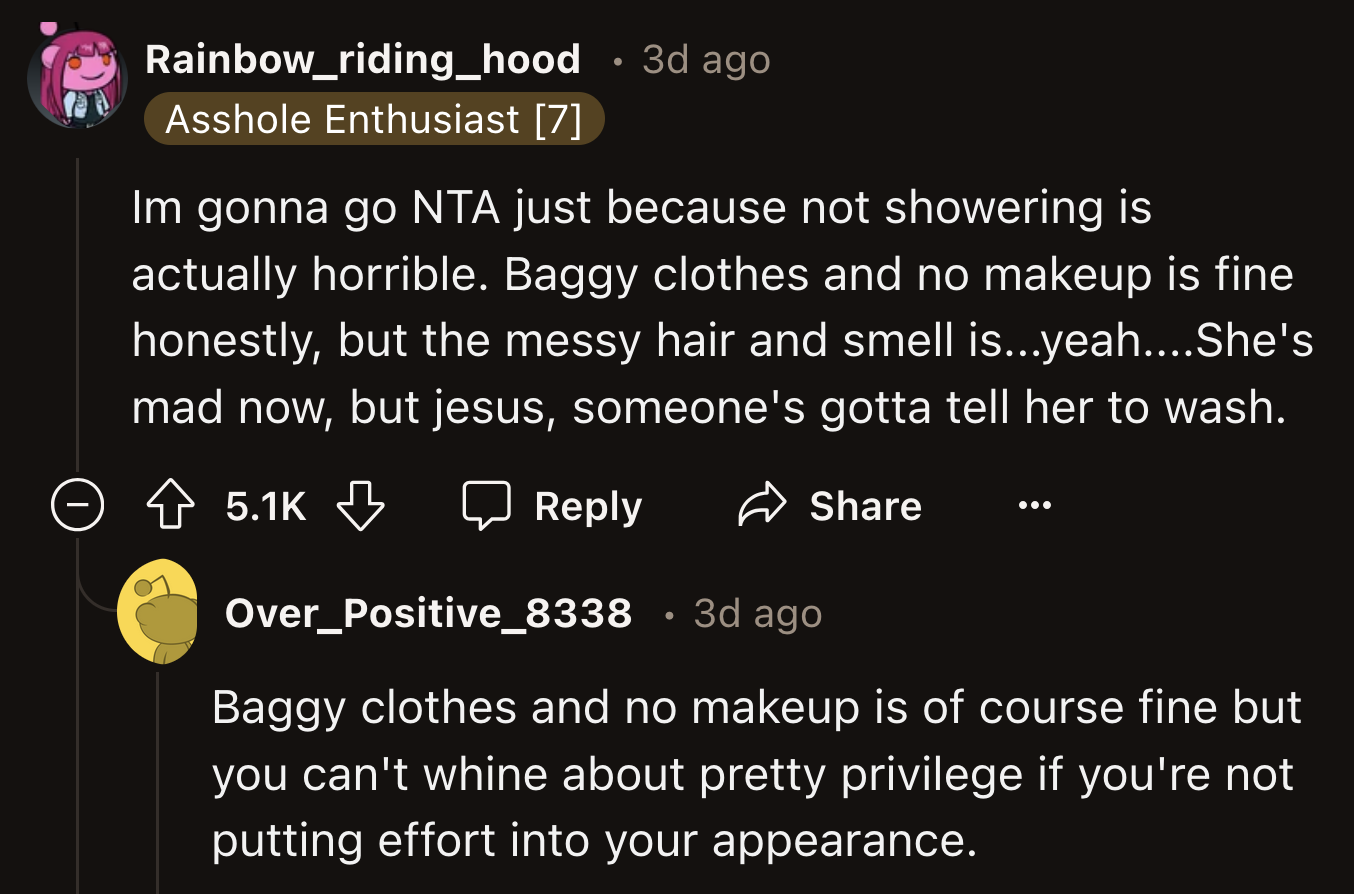
Task: Open Rainbow_riding_hood's profile
Action: (363, 59)
